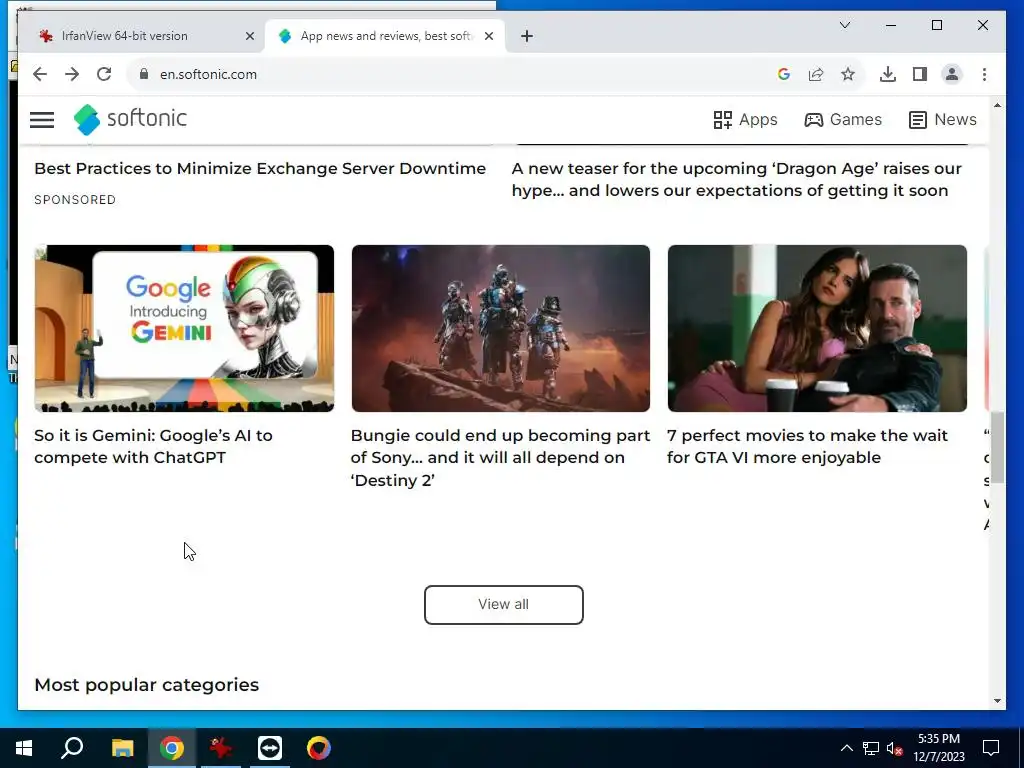Open a new browser tab
1024x768 pixels.
[x=527, y=37]
